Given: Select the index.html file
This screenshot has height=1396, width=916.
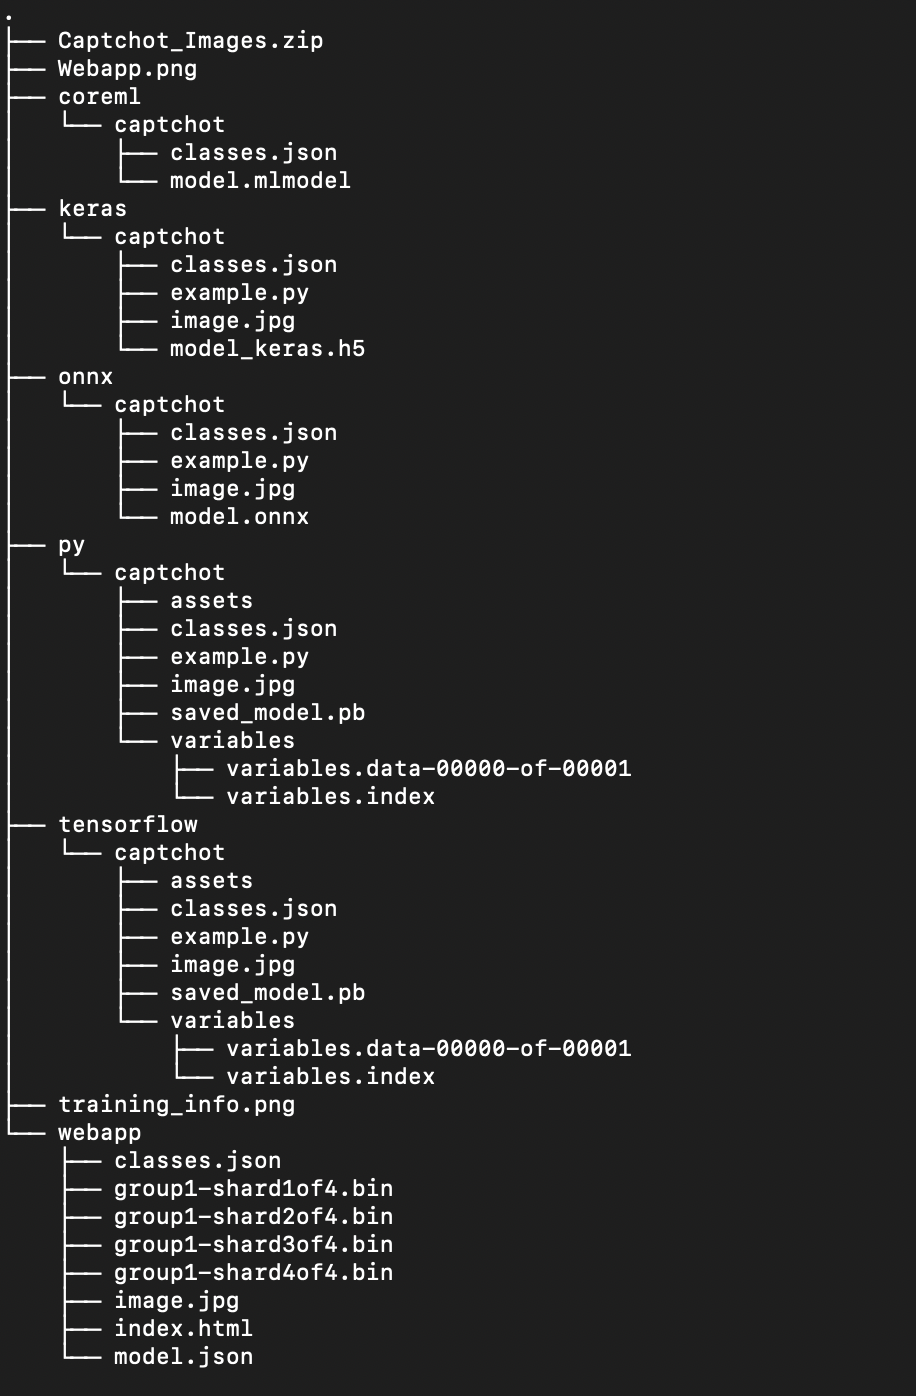Looking at the screenshot, I should click(x=183, y=1329).
